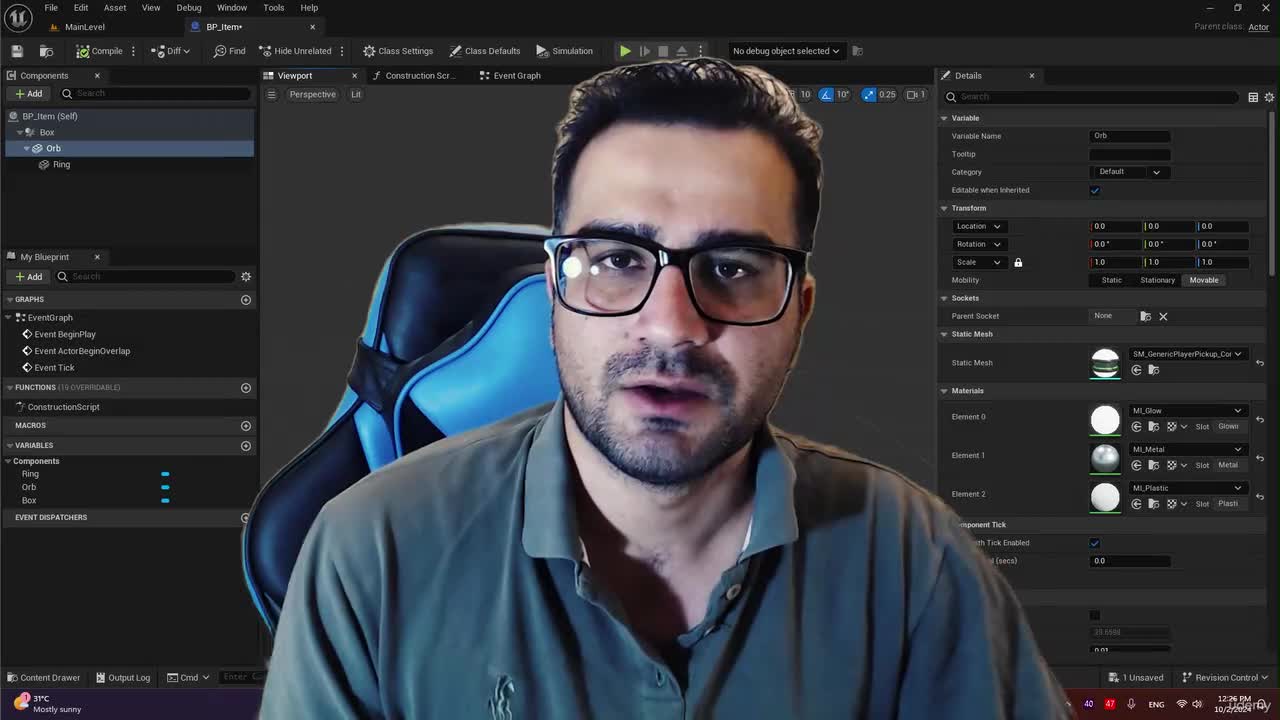Viewport: 1280px width, 720px height.
Task: Toggle Orb variable visibility pill
Action: click(x=165, y=487)
